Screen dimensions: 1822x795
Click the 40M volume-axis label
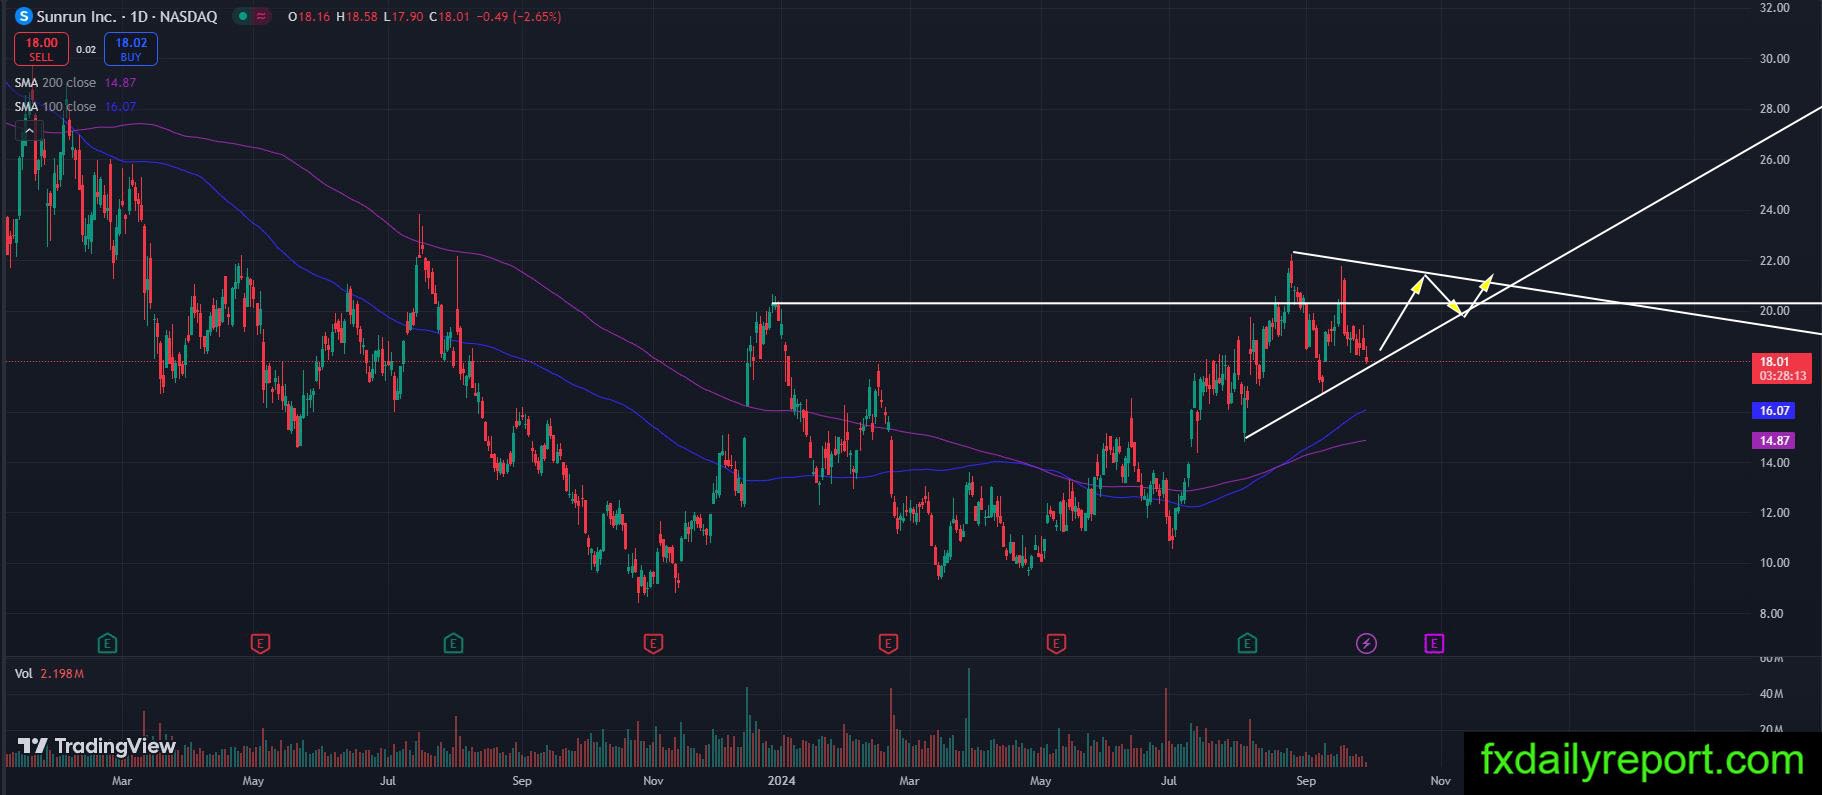(x=1771, y=694)
